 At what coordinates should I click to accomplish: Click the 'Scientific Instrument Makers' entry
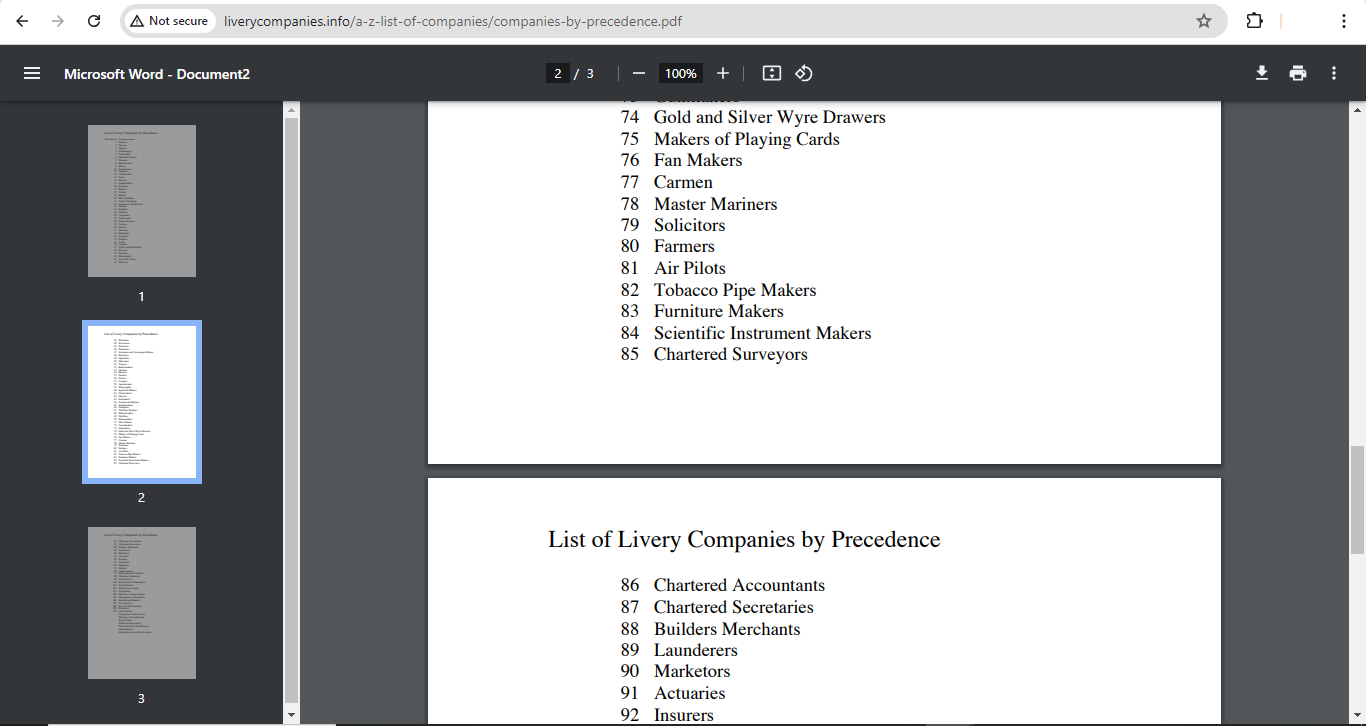[x=762, y=333]
